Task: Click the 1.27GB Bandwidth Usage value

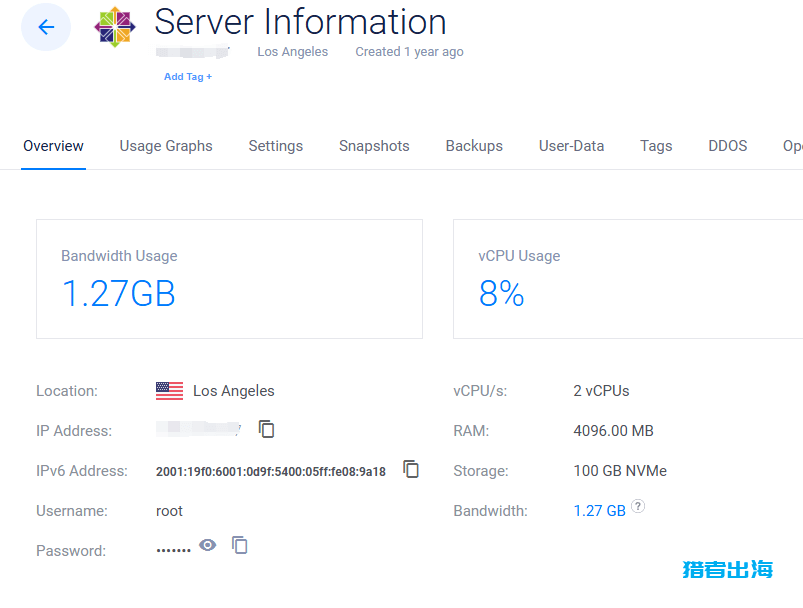Action: point(119,294)
